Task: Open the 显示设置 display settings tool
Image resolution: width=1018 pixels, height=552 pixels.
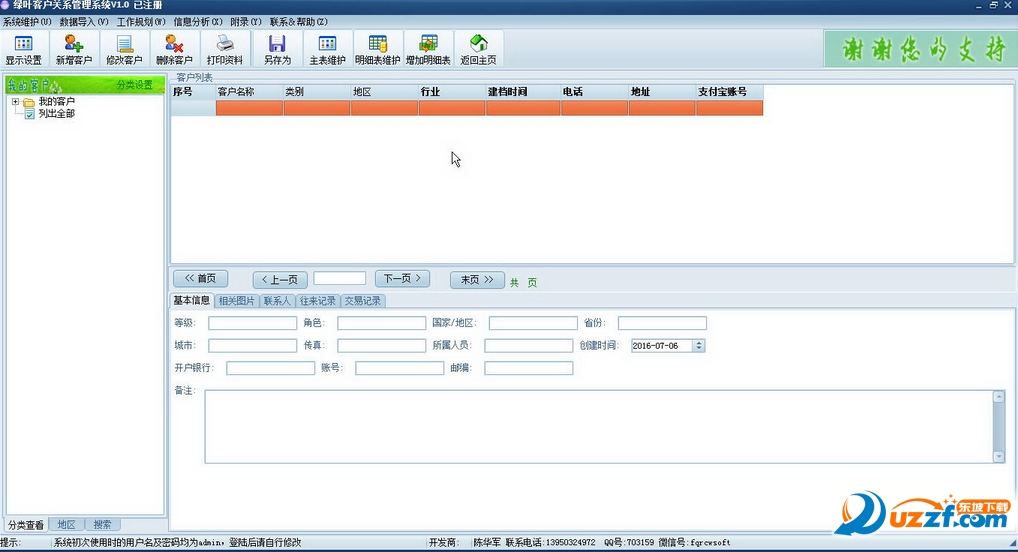Action: coord(24,49)
